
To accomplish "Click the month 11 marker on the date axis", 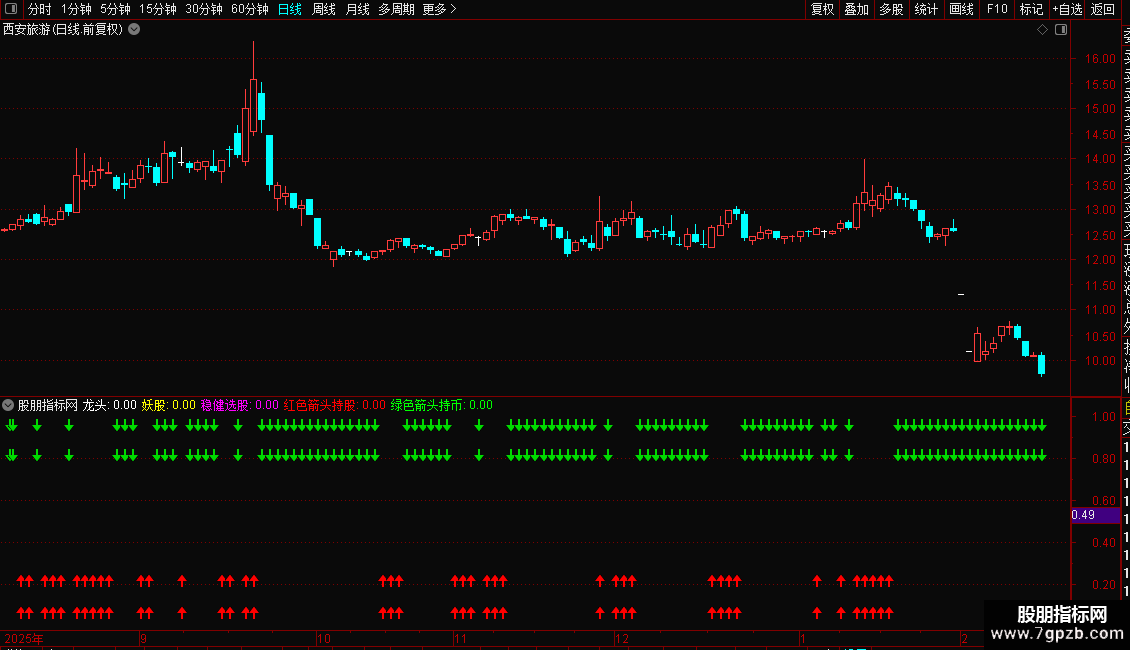I will point(461,638).
